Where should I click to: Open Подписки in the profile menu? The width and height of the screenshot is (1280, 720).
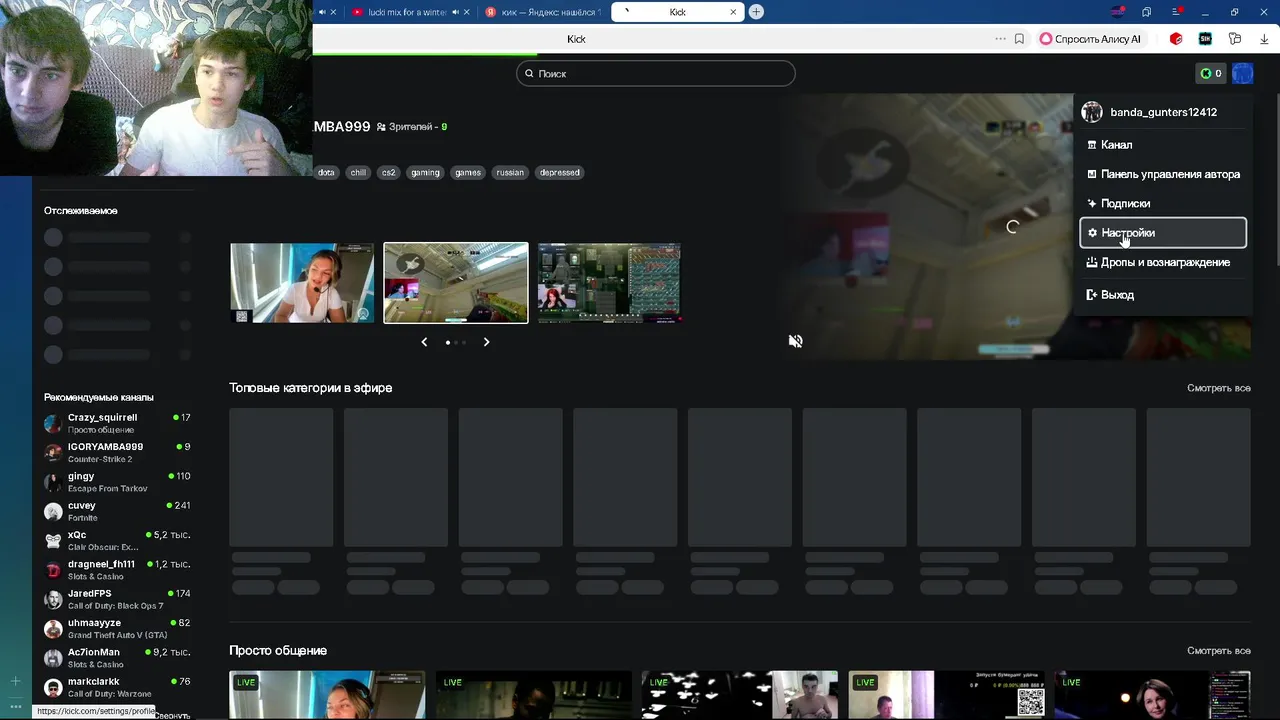tap(1163, 203)
